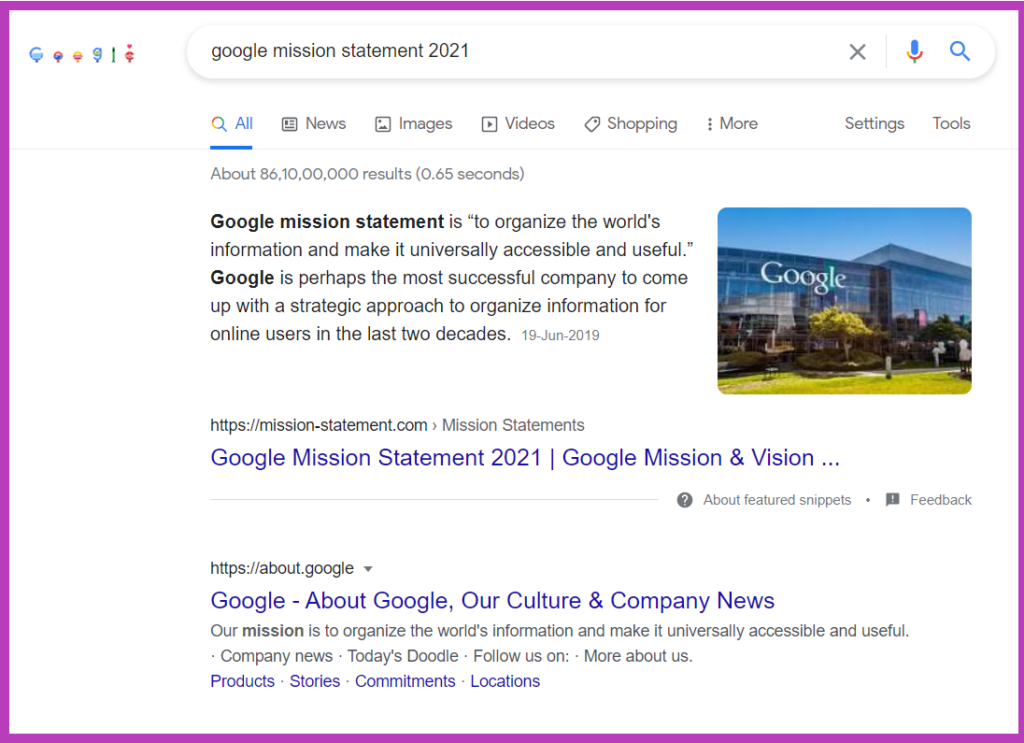Image resolution: width=1024 pixels, height=743 pixels.
Task: Click the Google building thumbnail image
Action: point(844,300)
